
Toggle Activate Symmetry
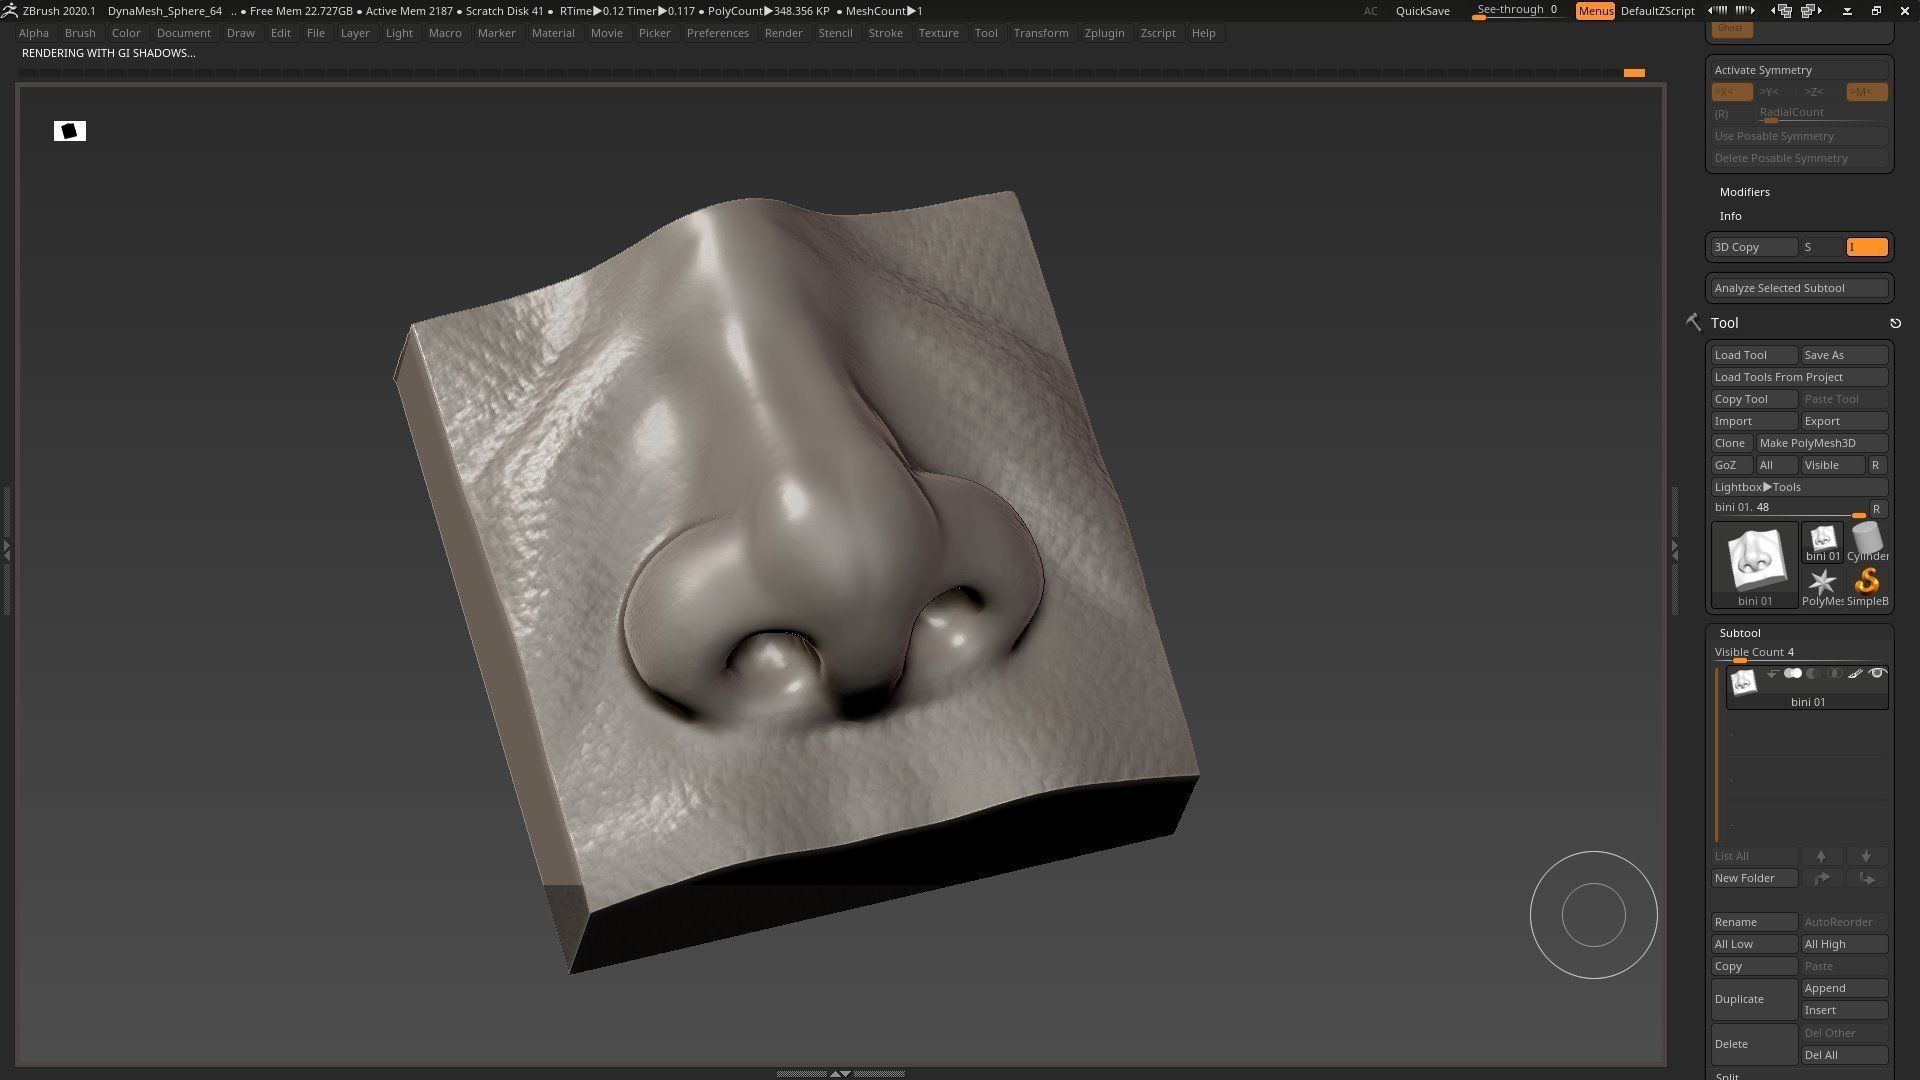[x=1799, y=70]
